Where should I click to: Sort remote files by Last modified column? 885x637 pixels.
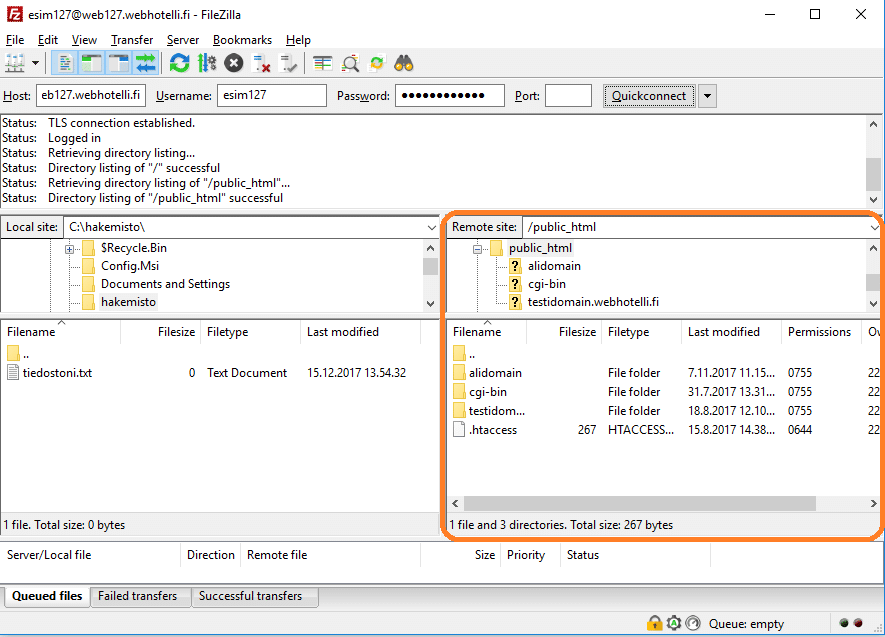click(x=724, y=332)
